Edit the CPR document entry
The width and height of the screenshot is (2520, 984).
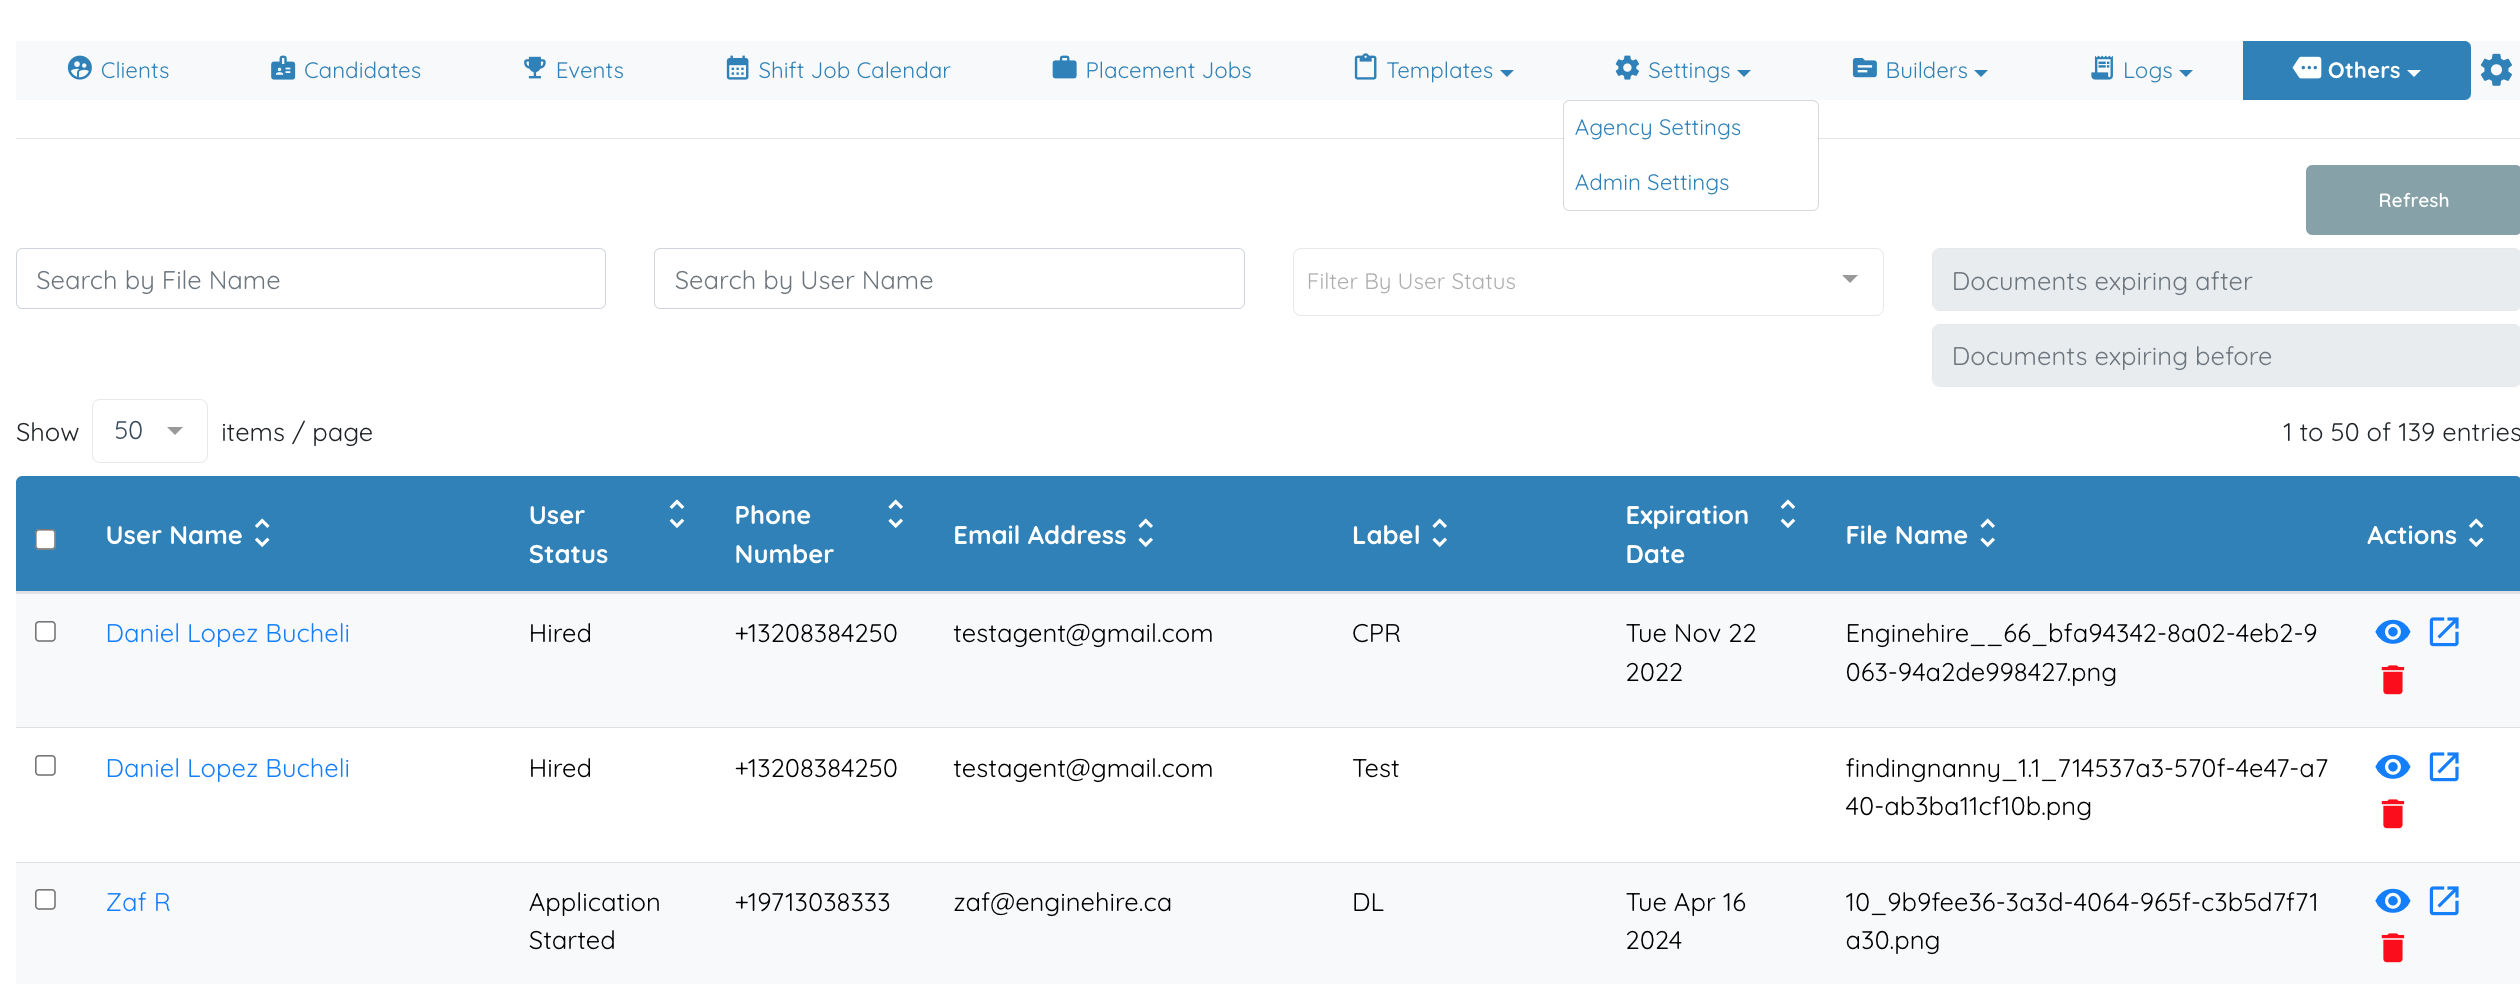[x=2444, y=632]
